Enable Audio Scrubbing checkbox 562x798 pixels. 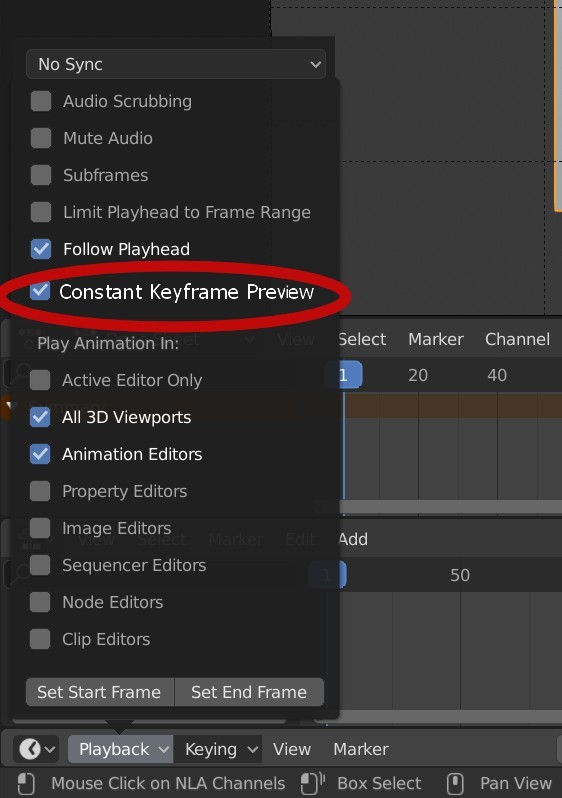pyautogui.click(x=41, y=101)
